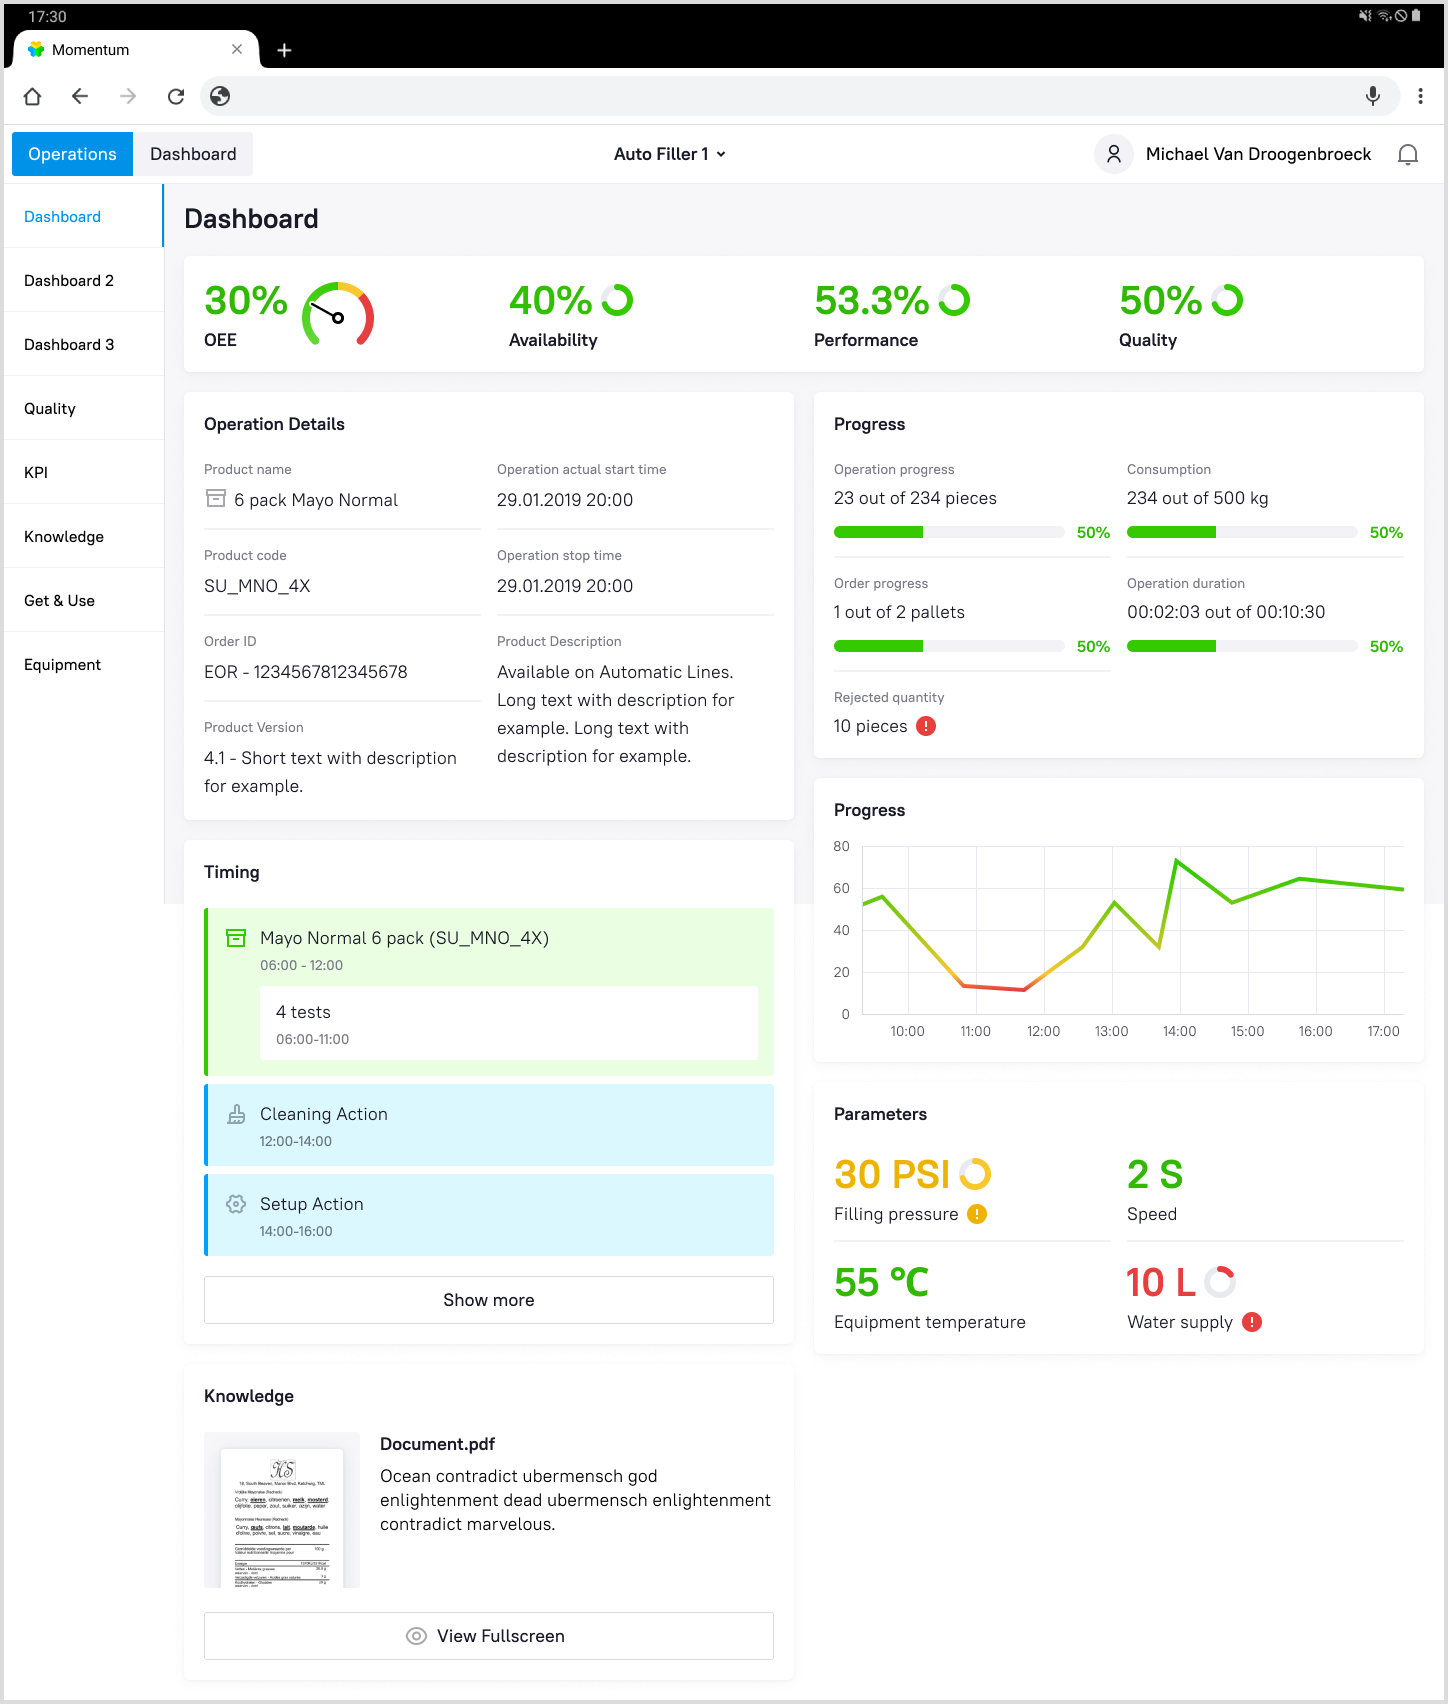
Task: Click the muted sound status icon
Action: tap(1365, 16)
